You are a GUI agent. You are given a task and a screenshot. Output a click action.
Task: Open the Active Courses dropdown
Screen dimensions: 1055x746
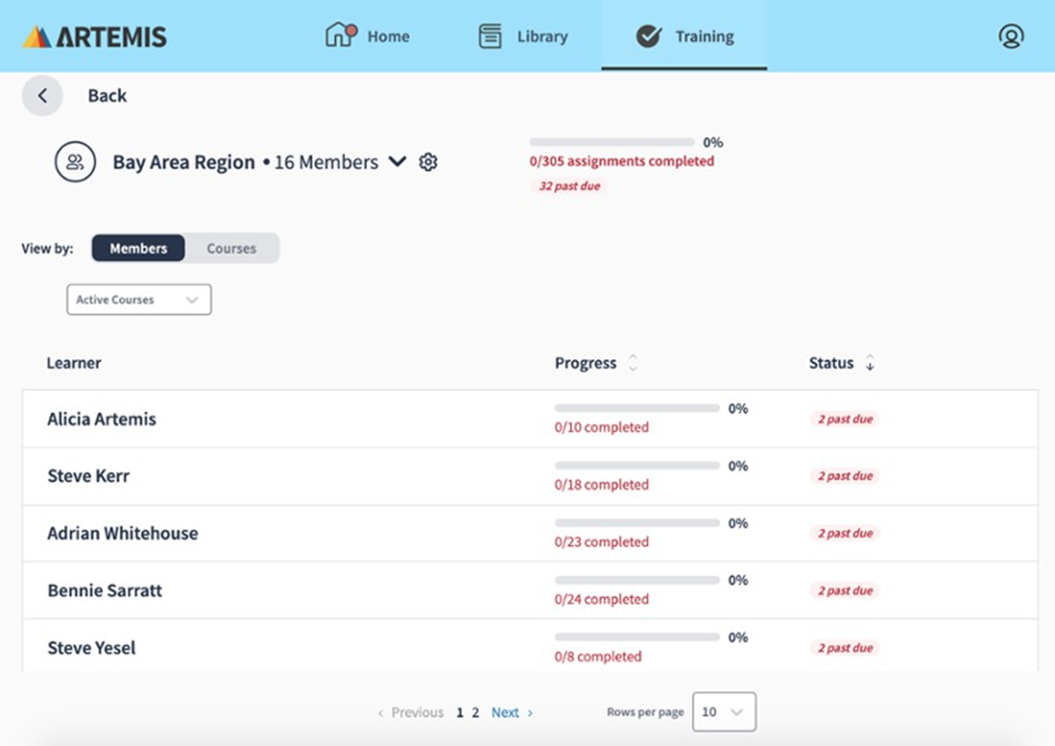click(x=139, y=300)
